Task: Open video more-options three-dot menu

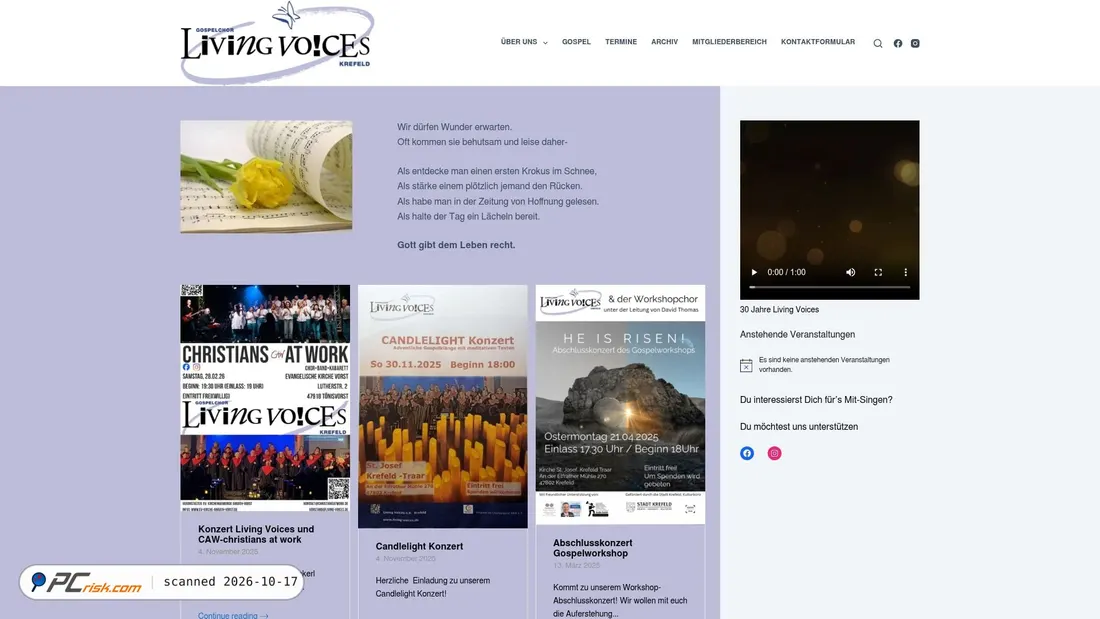Action: pos(906,272)
